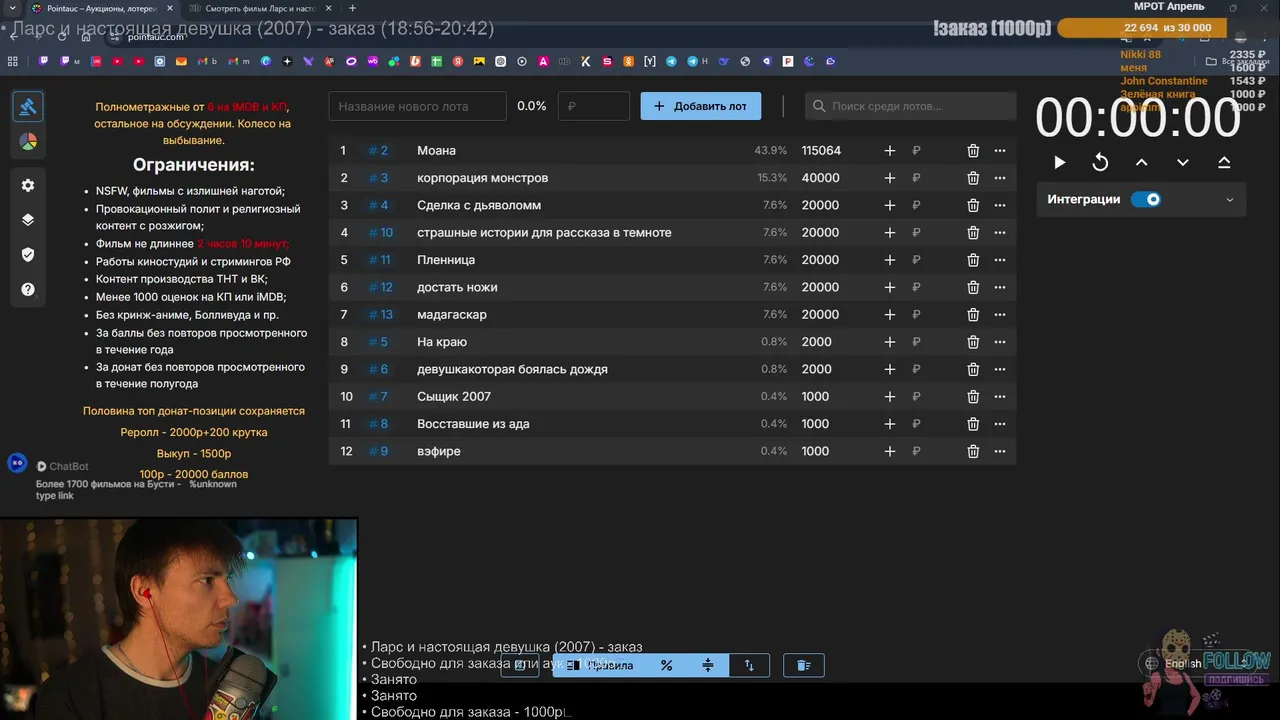The image size is (1280, 720).
Task: Delete the Моана lot with trash icon
Action: 973,151
